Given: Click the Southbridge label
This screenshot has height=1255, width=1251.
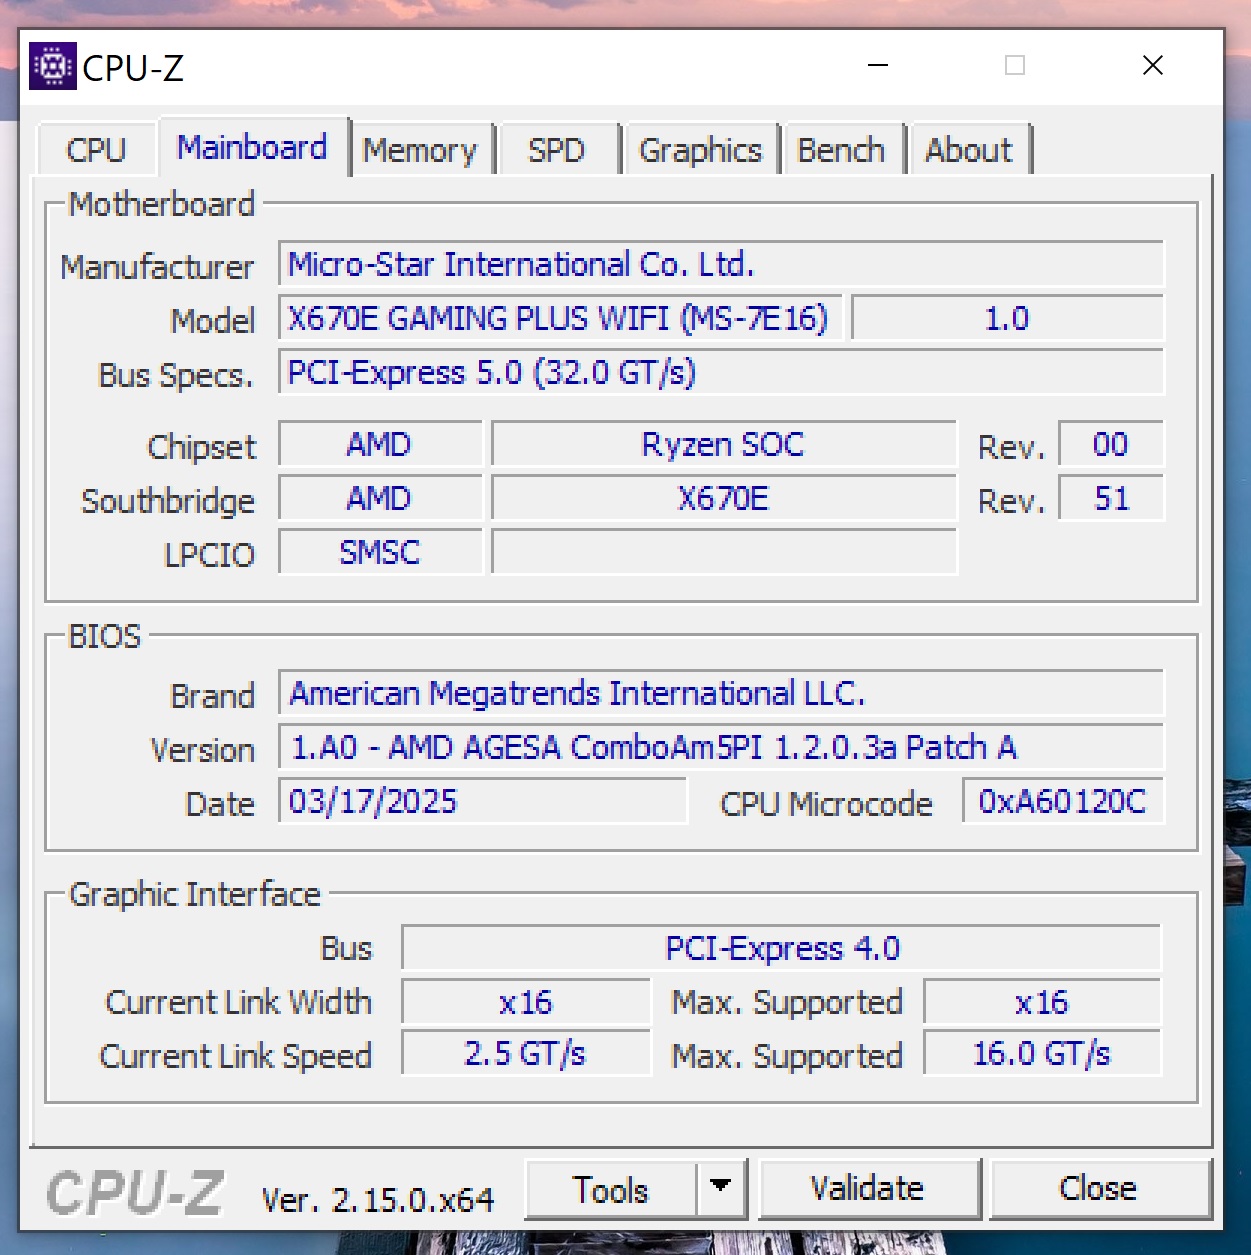Looking at the screenshot, I should coord(168,501).
